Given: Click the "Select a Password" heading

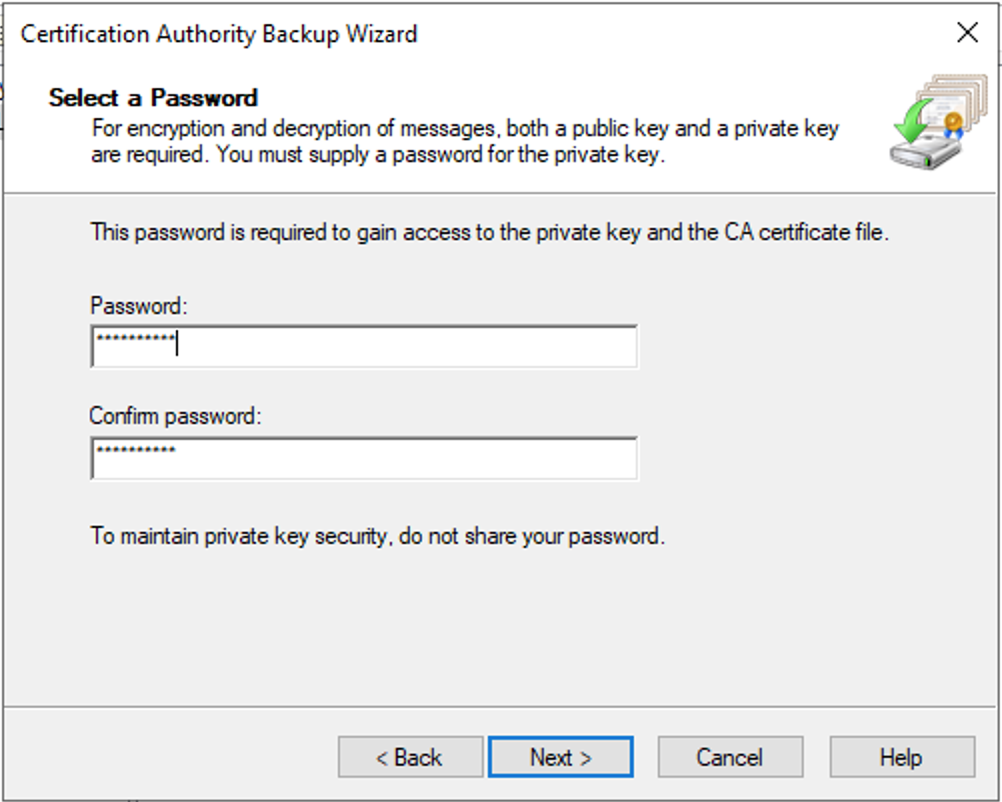Looking at the screenshot, I should point(153,98).
